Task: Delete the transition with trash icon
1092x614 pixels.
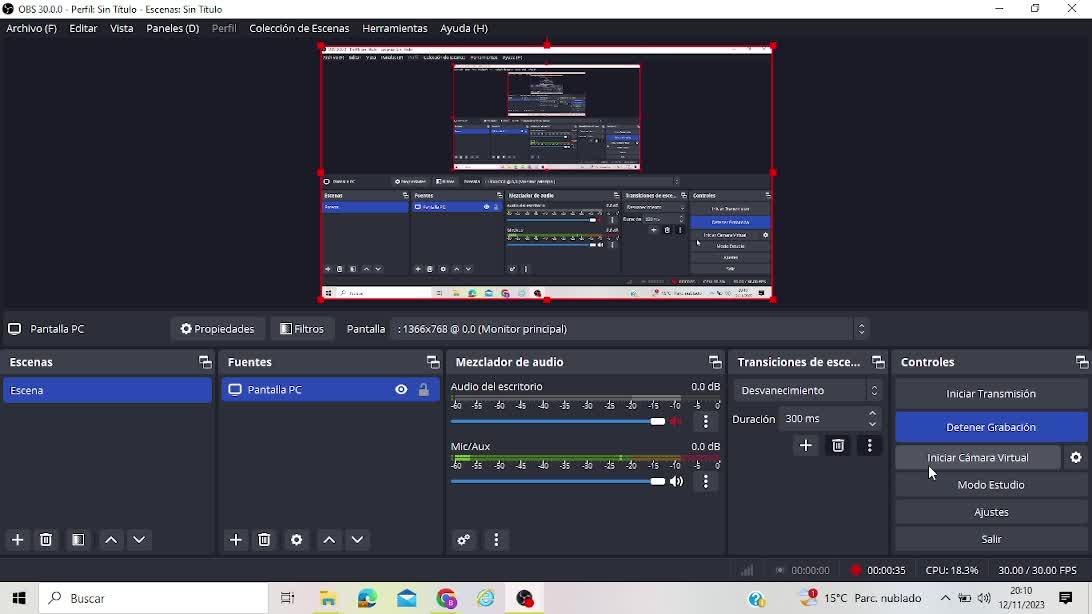Action: [838, 446]
